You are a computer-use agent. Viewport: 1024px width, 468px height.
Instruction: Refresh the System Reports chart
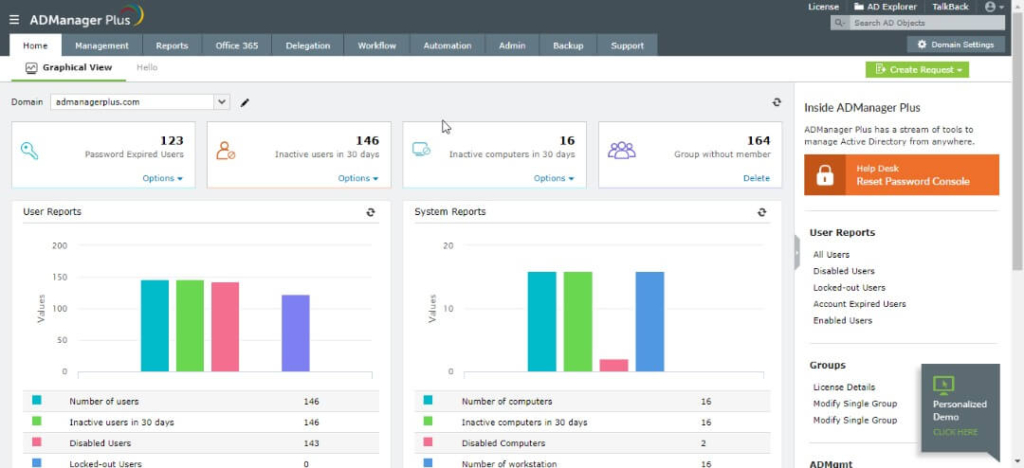tap(761, 212)
